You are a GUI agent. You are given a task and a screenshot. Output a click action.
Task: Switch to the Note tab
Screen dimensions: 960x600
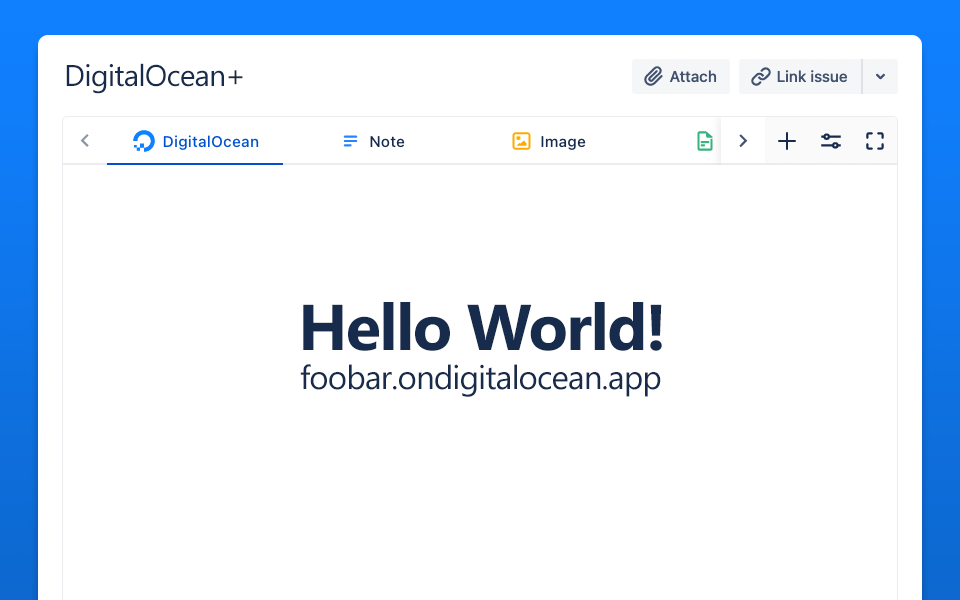click(373, 141)
